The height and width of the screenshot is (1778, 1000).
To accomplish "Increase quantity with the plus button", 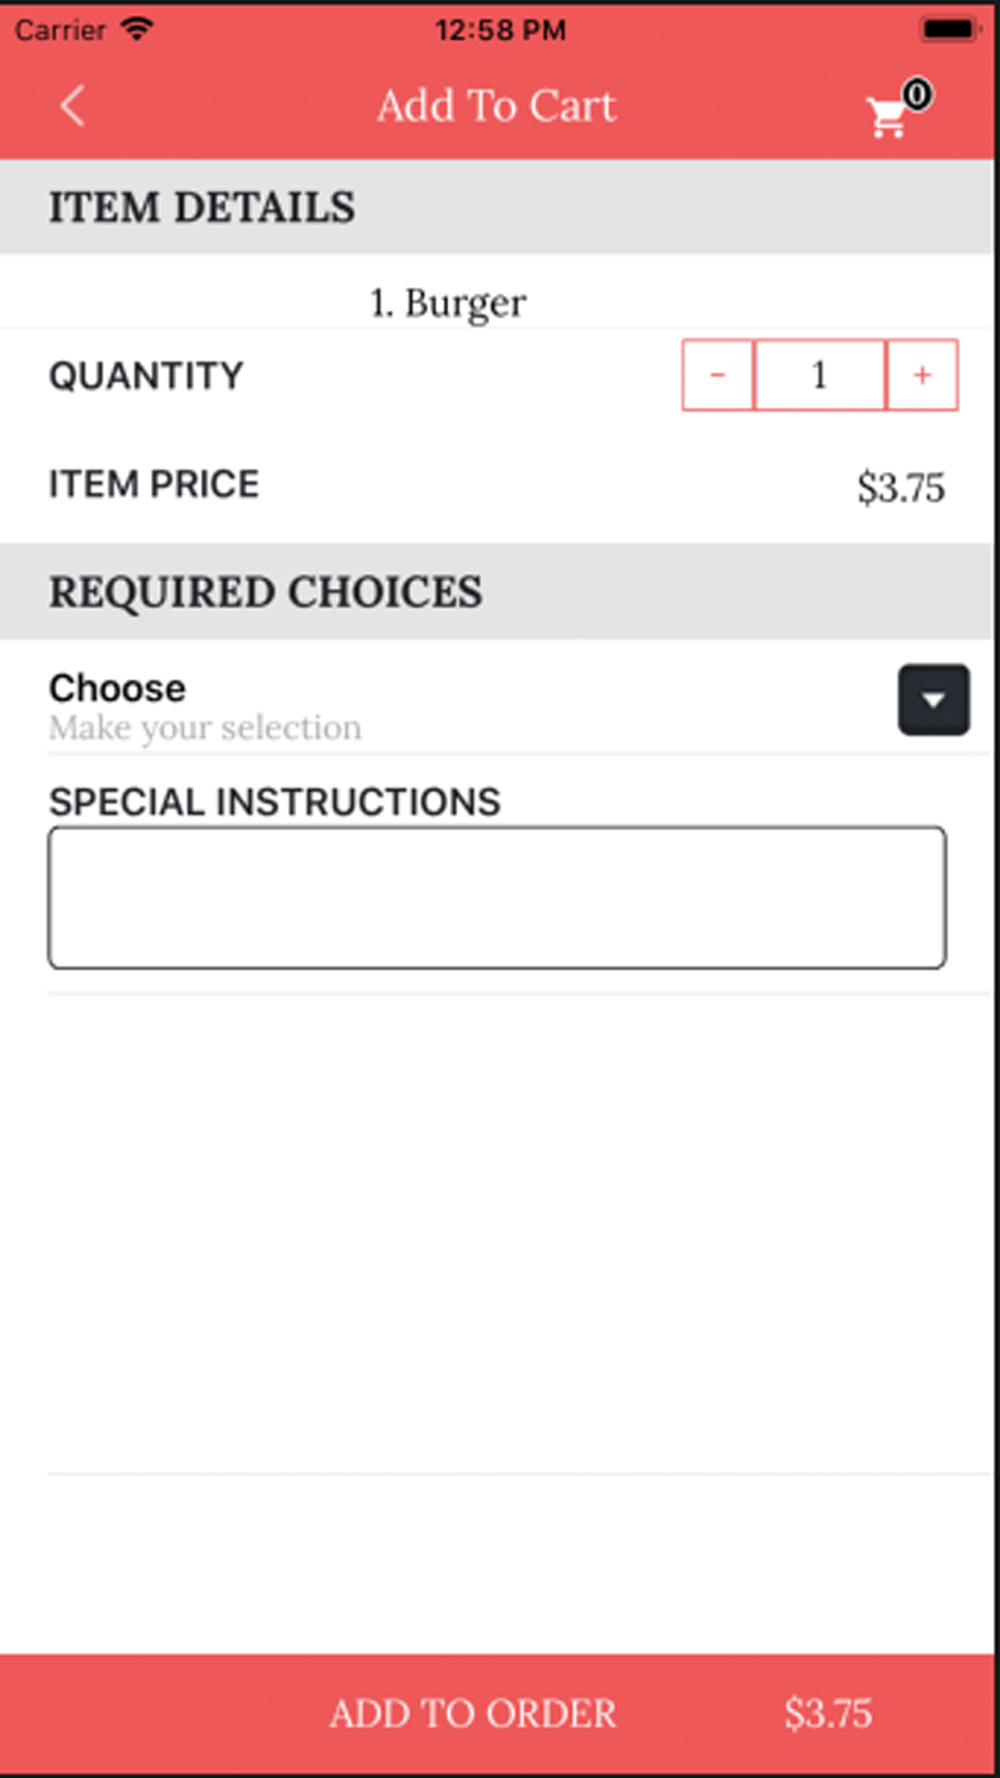I will tap(922, 375).
